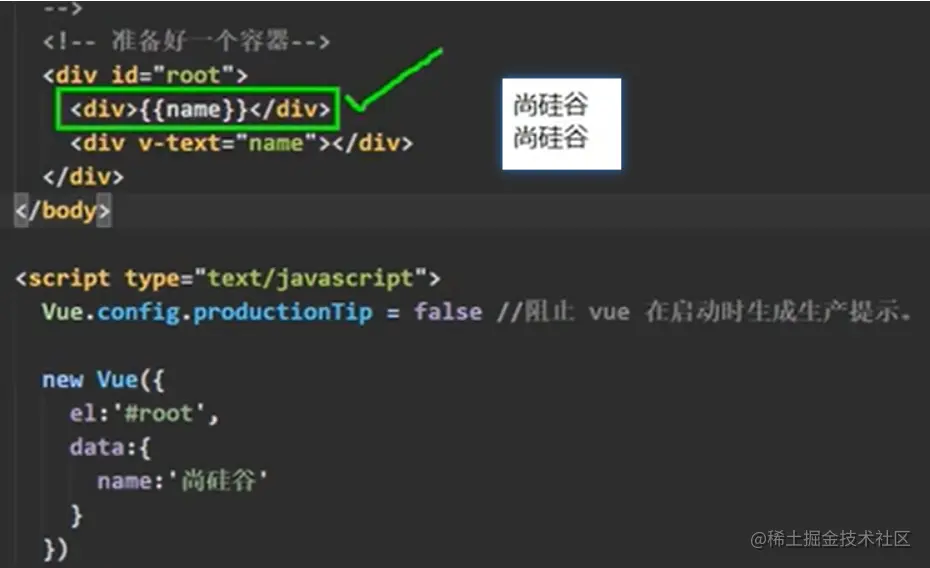930x568 pixels.
Task: Click first 尚硅谷 line in white preview box
Action: (550, 105)
